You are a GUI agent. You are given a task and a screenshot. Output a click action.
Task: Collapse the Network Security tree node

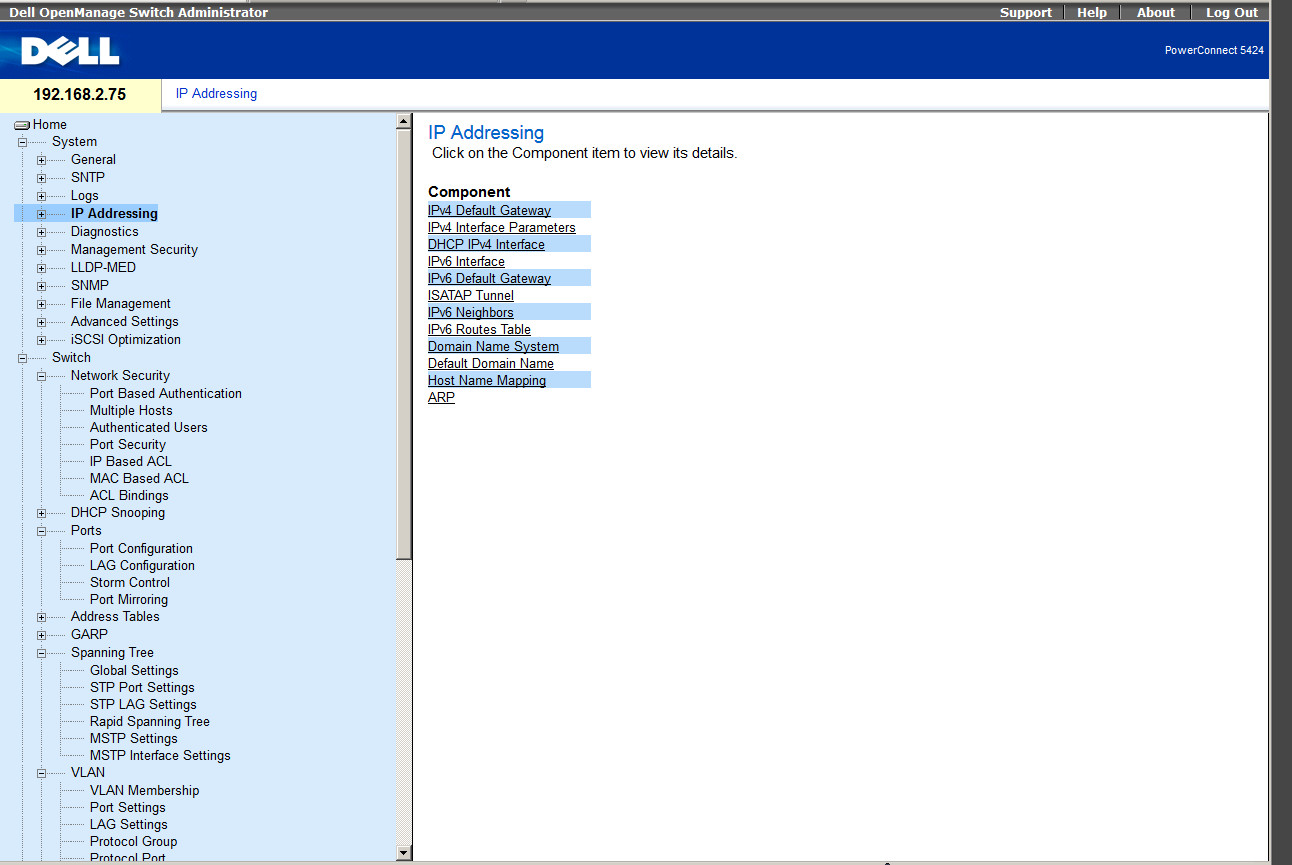pyautogui.click(x=41, y=376)
